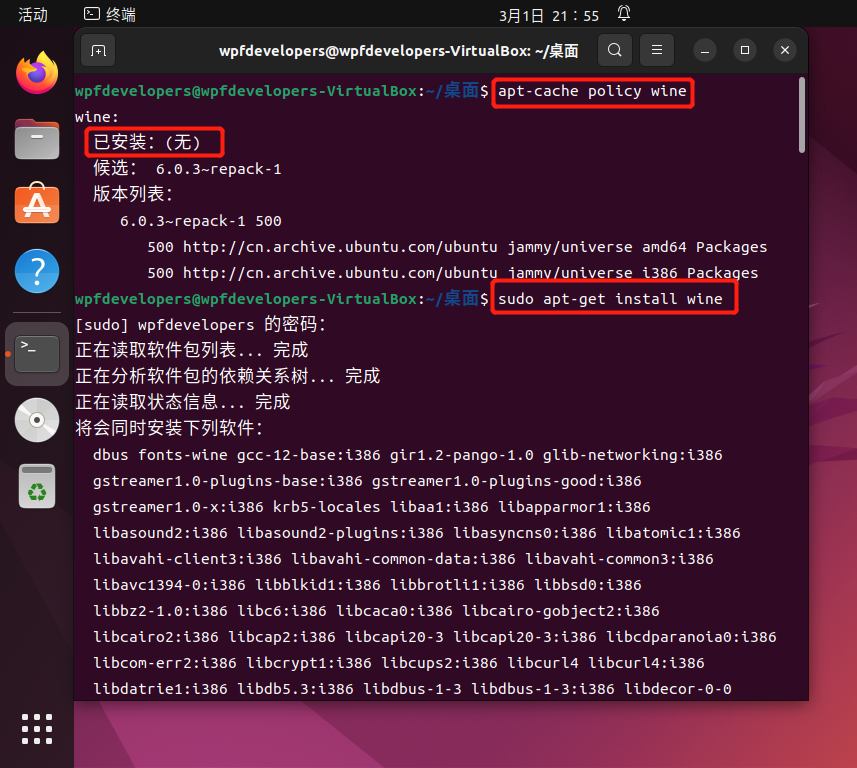Open the optical disc dock icon
The image size is (857, 768).
point(37,420)
